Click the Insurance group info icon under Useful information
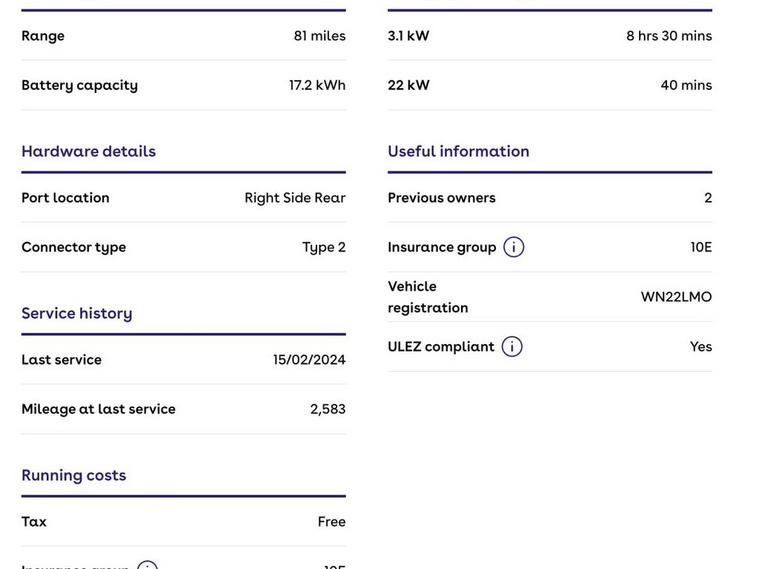Screen dimensions: 759x569 (514, 247)
